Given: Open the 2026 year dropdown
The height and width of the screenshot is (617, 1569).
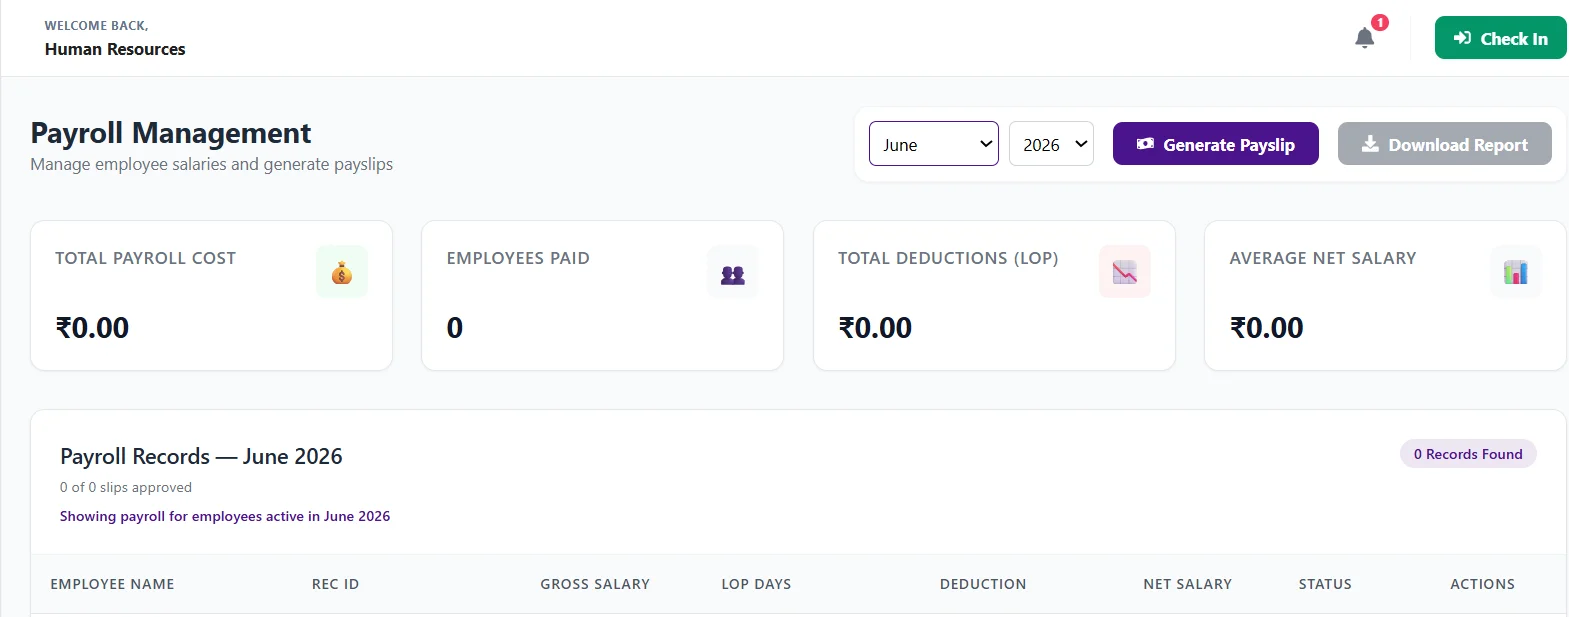Looking at the screenshot, I should pyautogui.click(x=1051, y=144).
